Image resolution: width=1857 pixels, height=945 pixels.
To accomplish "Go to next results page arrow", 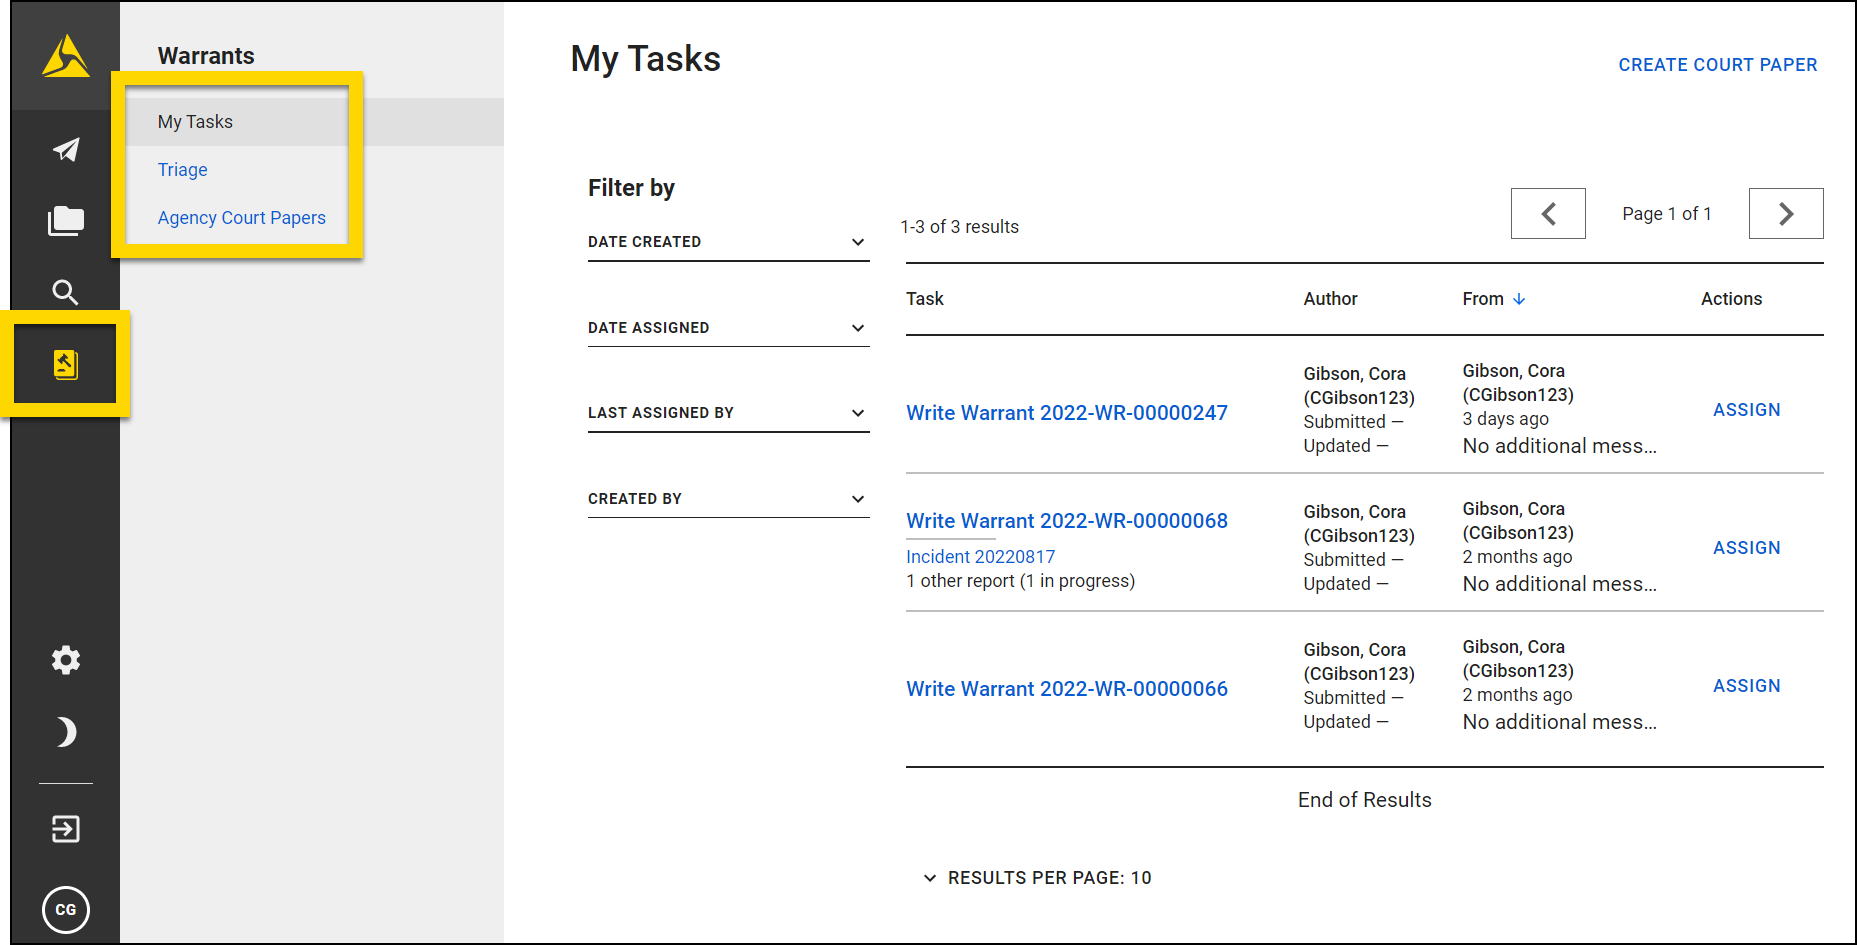I will (1785, 214).
